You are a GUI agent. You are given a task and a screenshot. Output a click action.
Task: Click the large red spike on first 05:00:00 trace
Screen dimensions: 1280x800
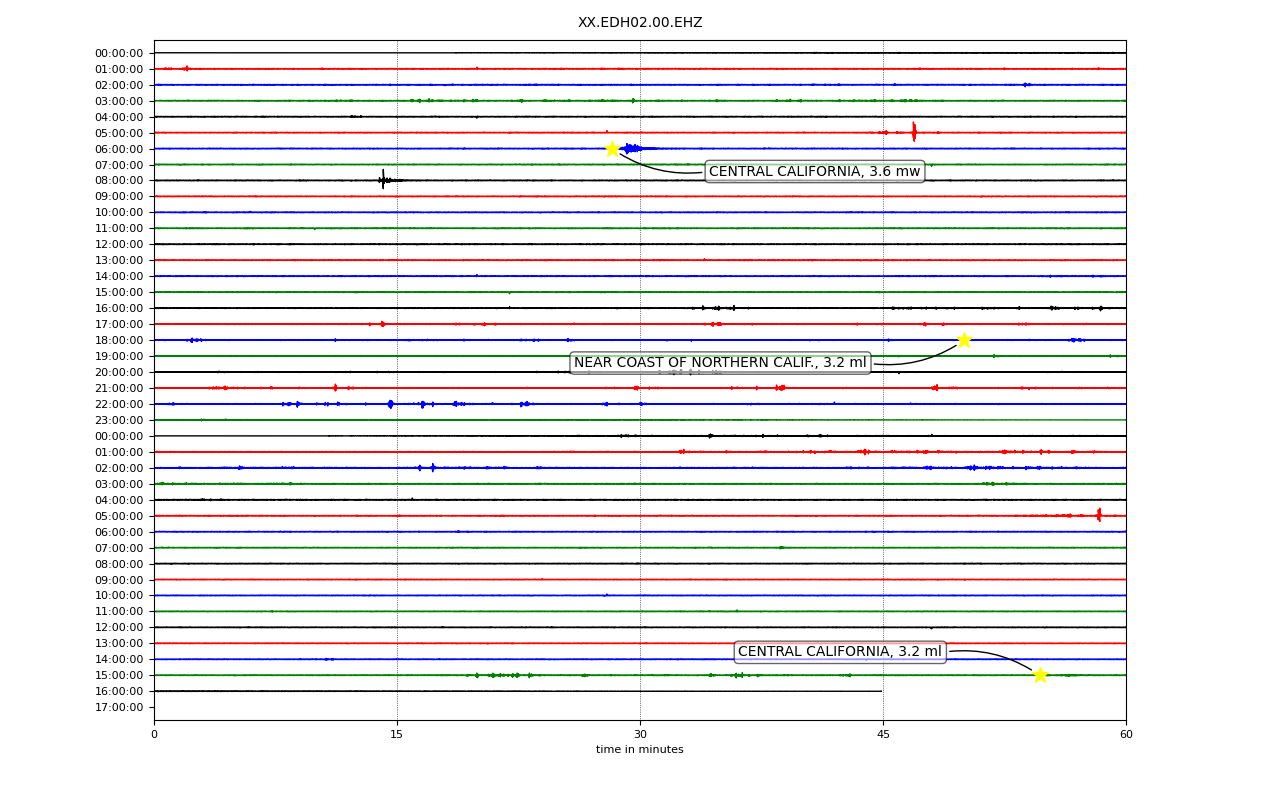pos(913,132)
